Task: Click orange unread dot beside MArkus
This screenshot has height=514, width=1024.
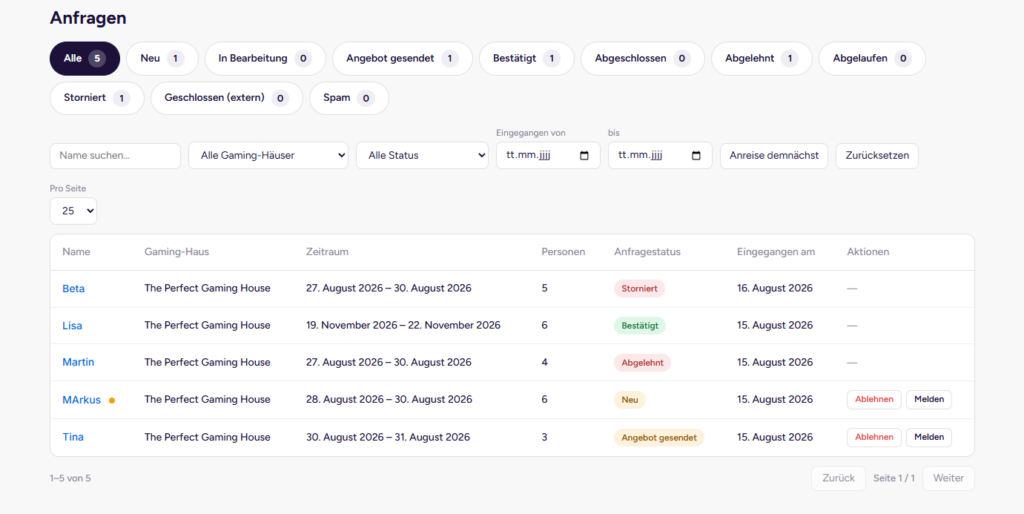Action: pyautogui.click(x=112, y=400)
